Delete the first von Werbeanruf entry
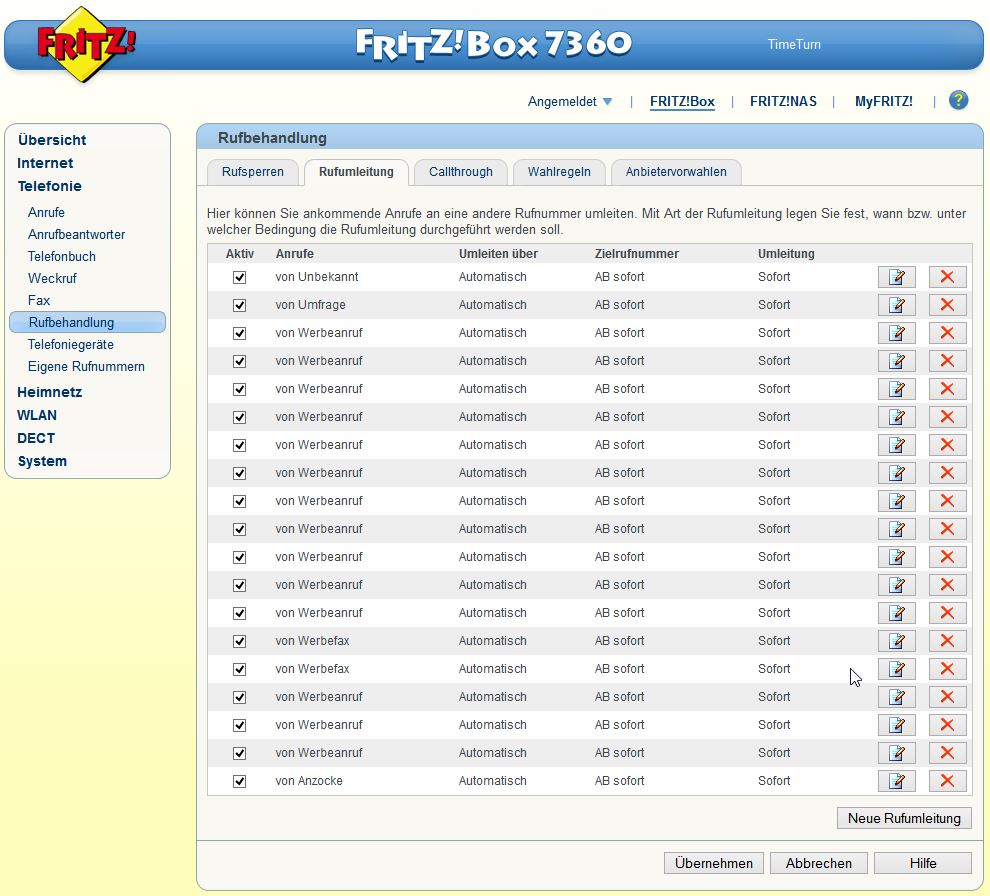Screen dimensions: 990x896 pos(947,333)
